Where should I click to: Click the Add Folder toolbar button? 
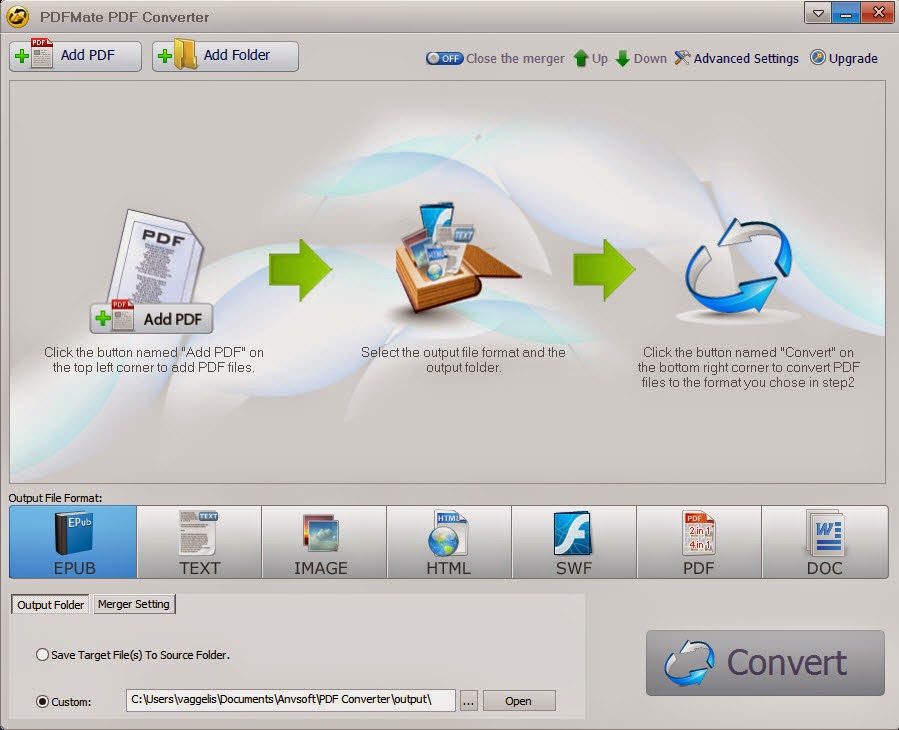pos(225,56)
